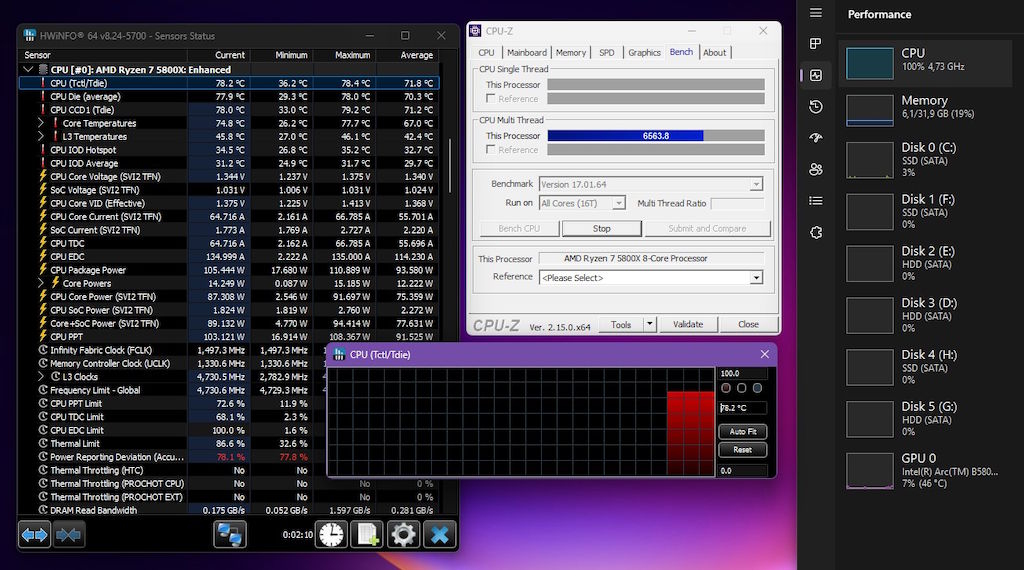Viewport: 1024px width, 570px height.
Task: Click Maximum column header in HWiNFO
Action: click(346, 55)
